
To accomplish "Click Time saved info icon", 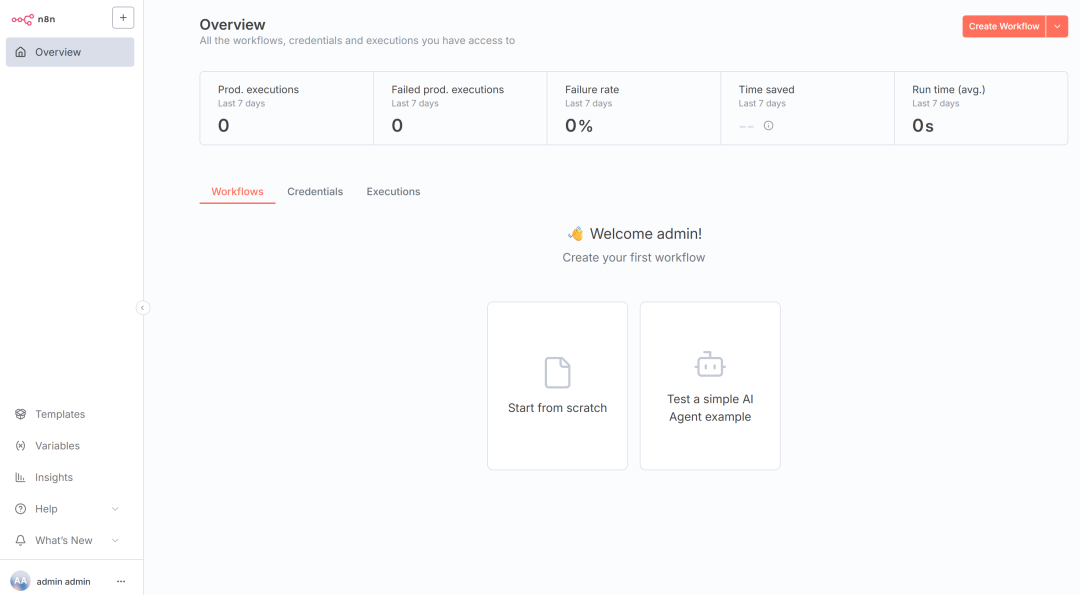I will tap(769, 126).
